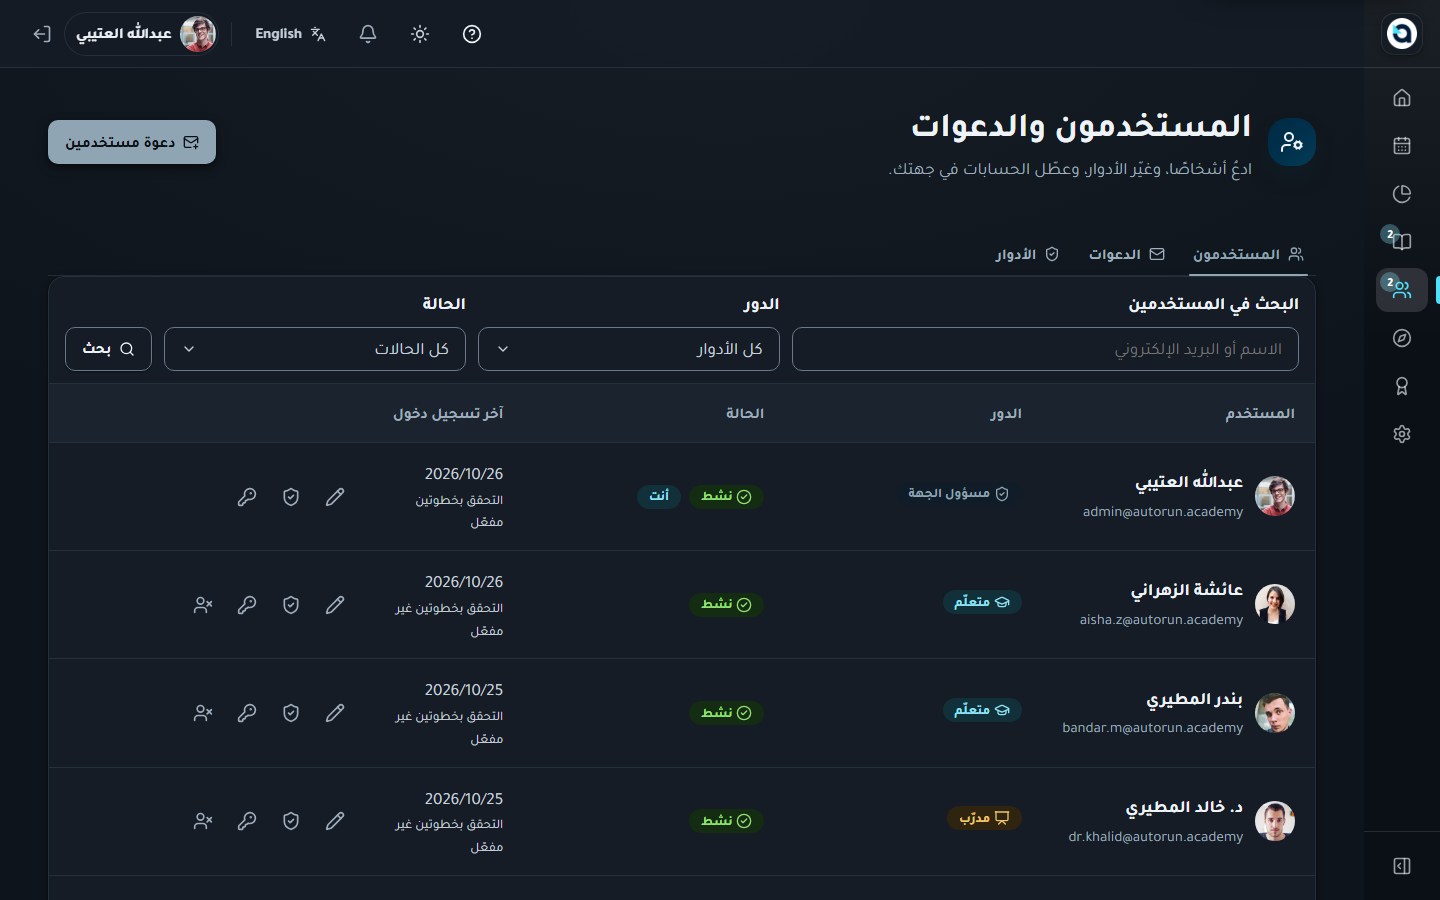
Task: Open the help question mark icon
Action: (472, 34)
